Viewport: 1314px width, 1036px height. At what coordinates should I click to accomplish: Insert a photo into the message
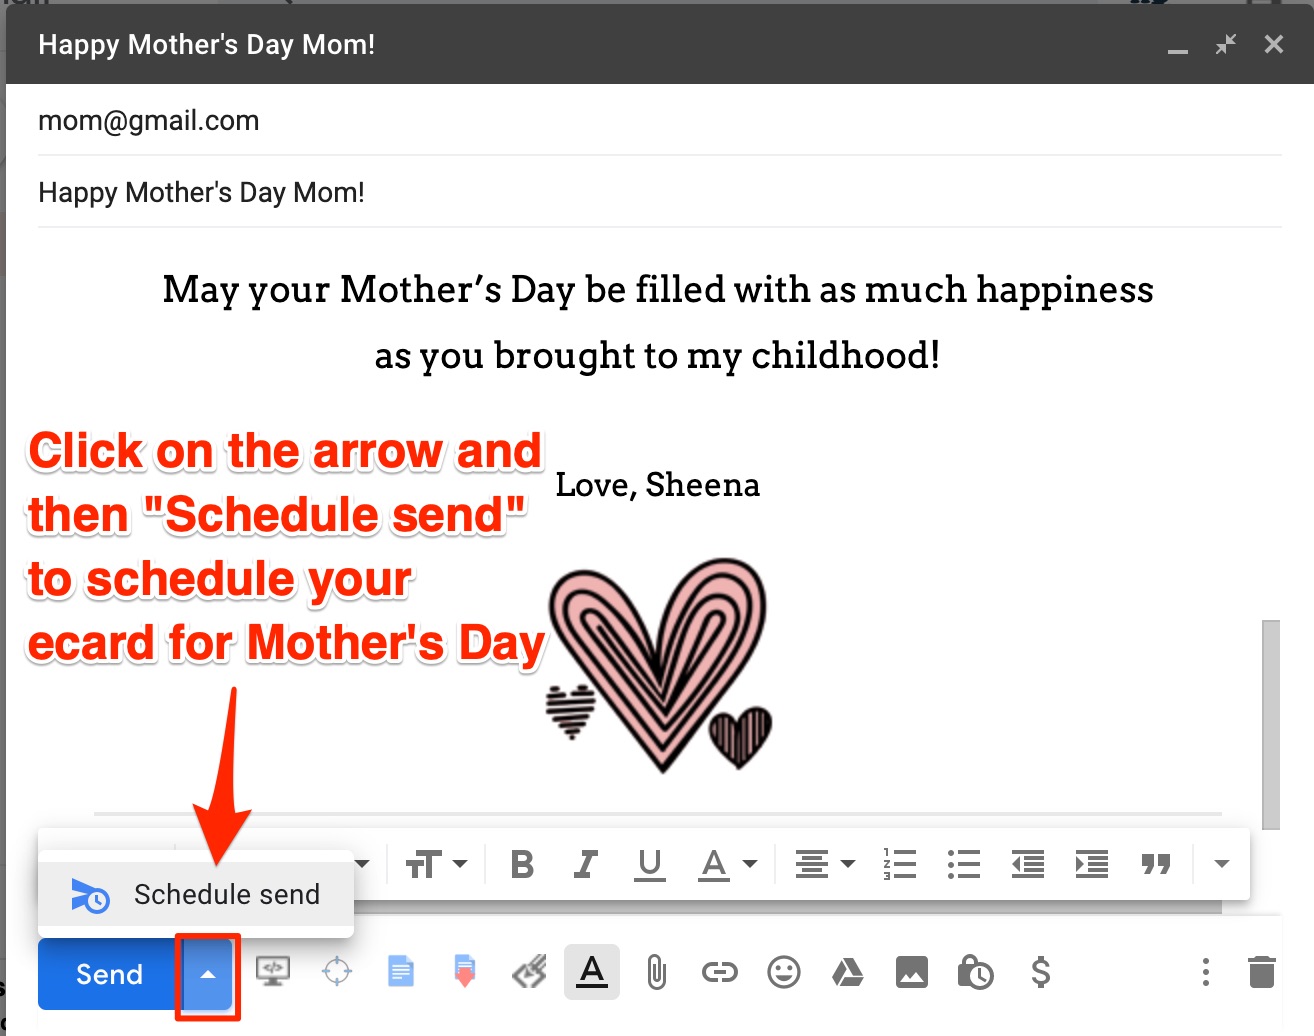click(x=911, y=971)
